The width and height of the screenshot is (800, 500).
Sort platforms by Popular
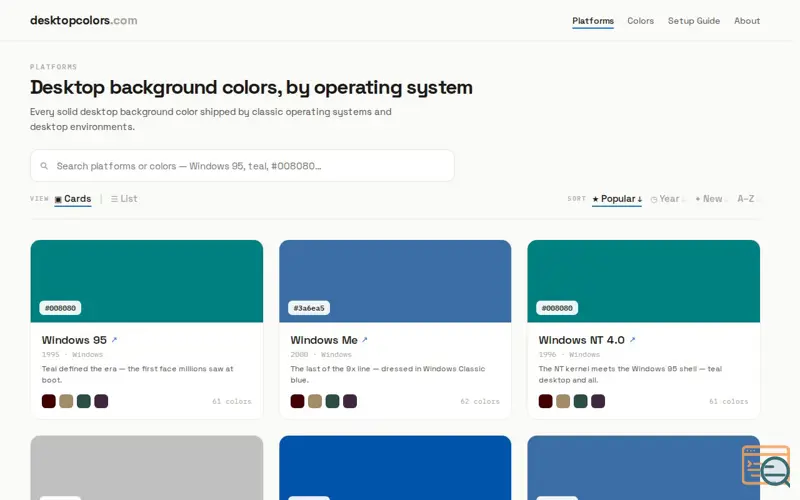pos(617,199)
